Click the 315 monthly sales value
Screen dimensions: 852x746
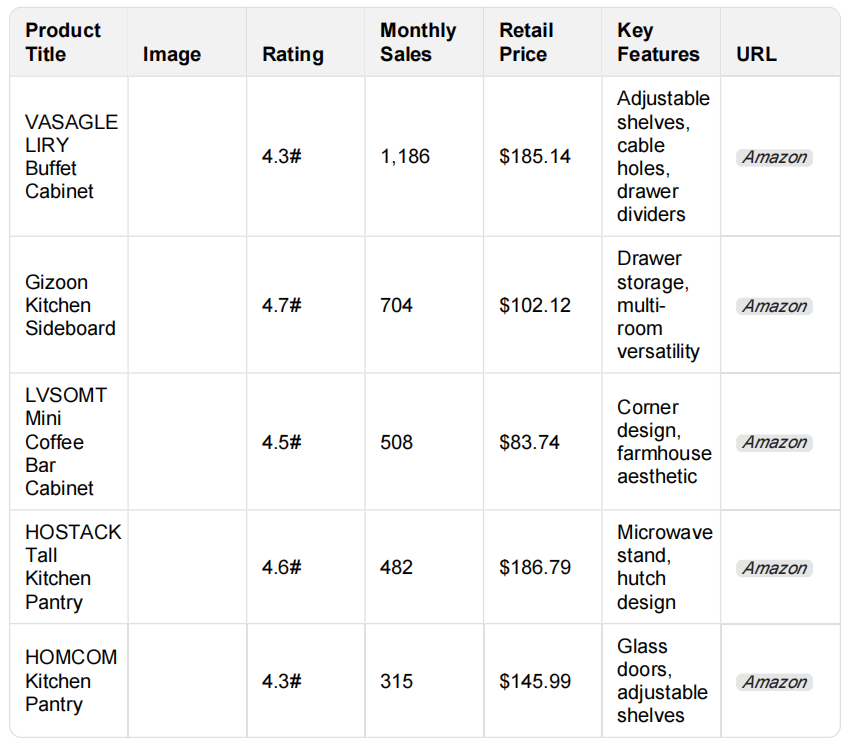coord(396,681)
